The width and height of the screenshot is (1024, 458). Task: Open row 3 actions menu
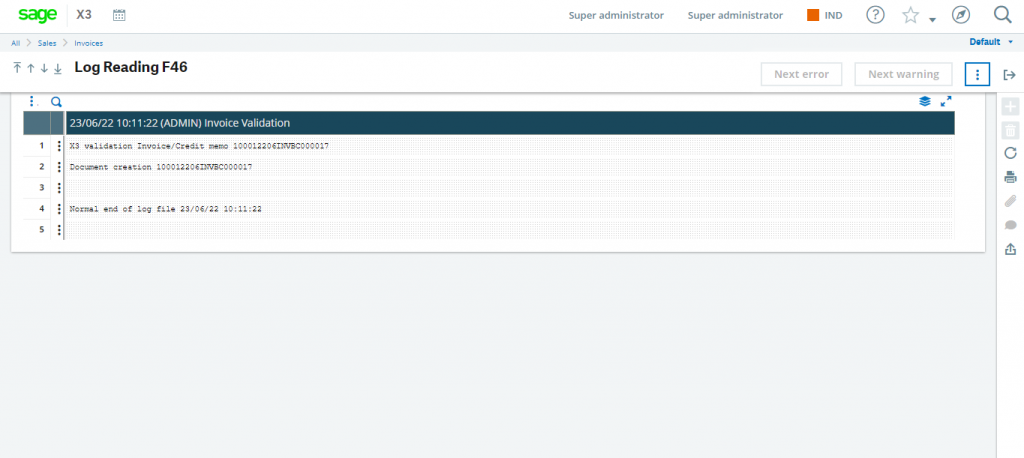pos(59,188)
